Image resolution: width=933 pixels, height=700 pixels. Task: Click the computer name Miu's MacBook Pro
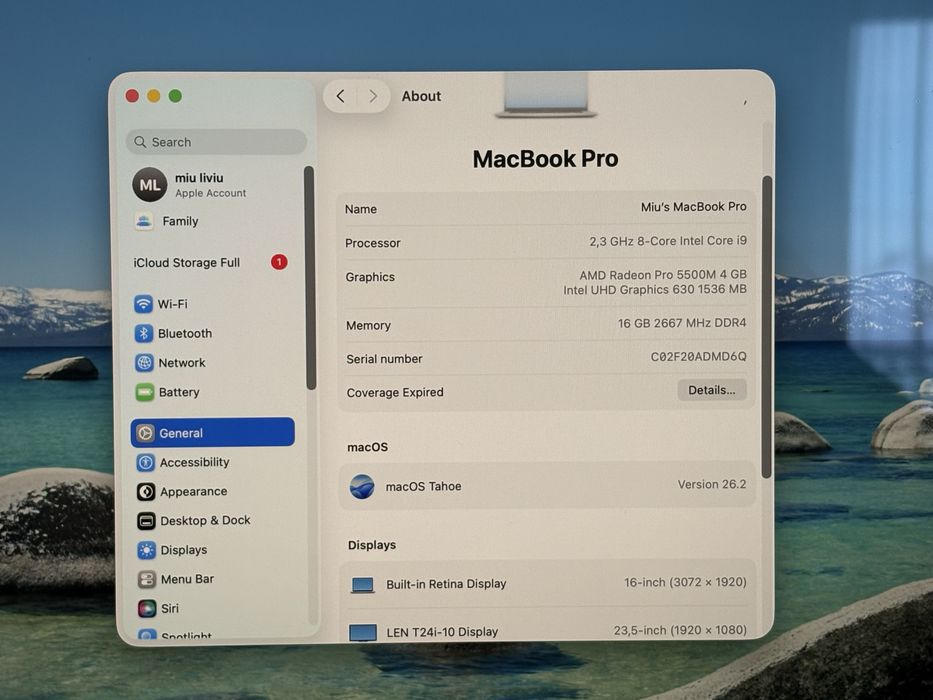[693, 207]
